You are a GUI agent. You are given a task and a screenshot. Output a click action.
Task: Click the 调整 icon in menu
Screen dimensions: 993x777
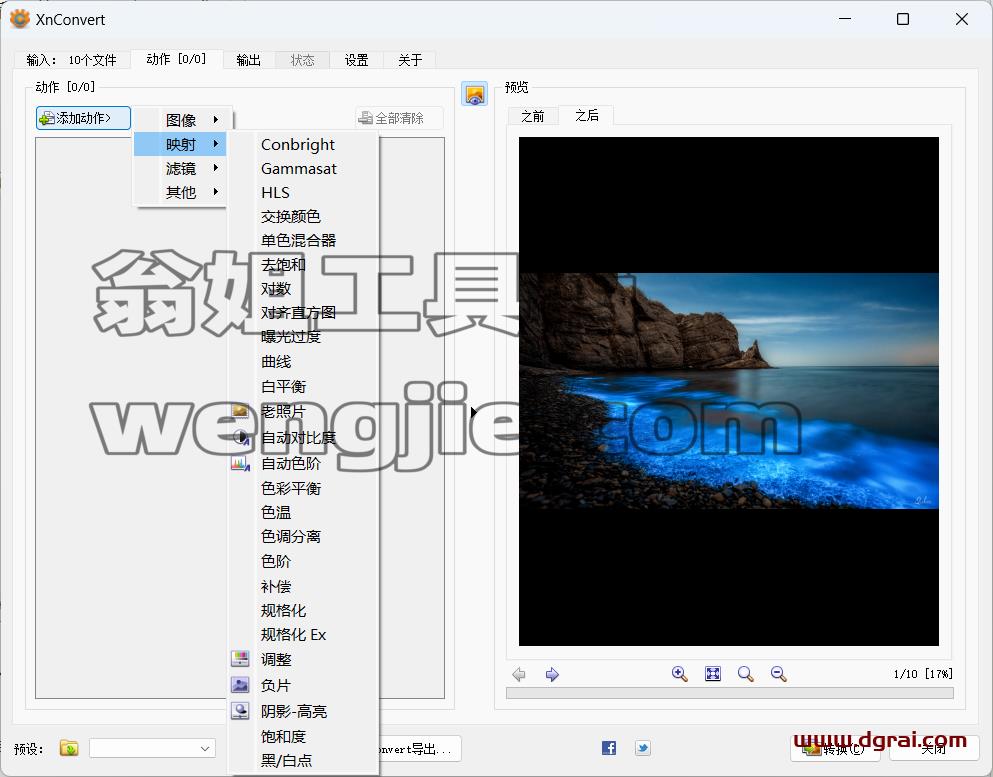click(240, 659)
